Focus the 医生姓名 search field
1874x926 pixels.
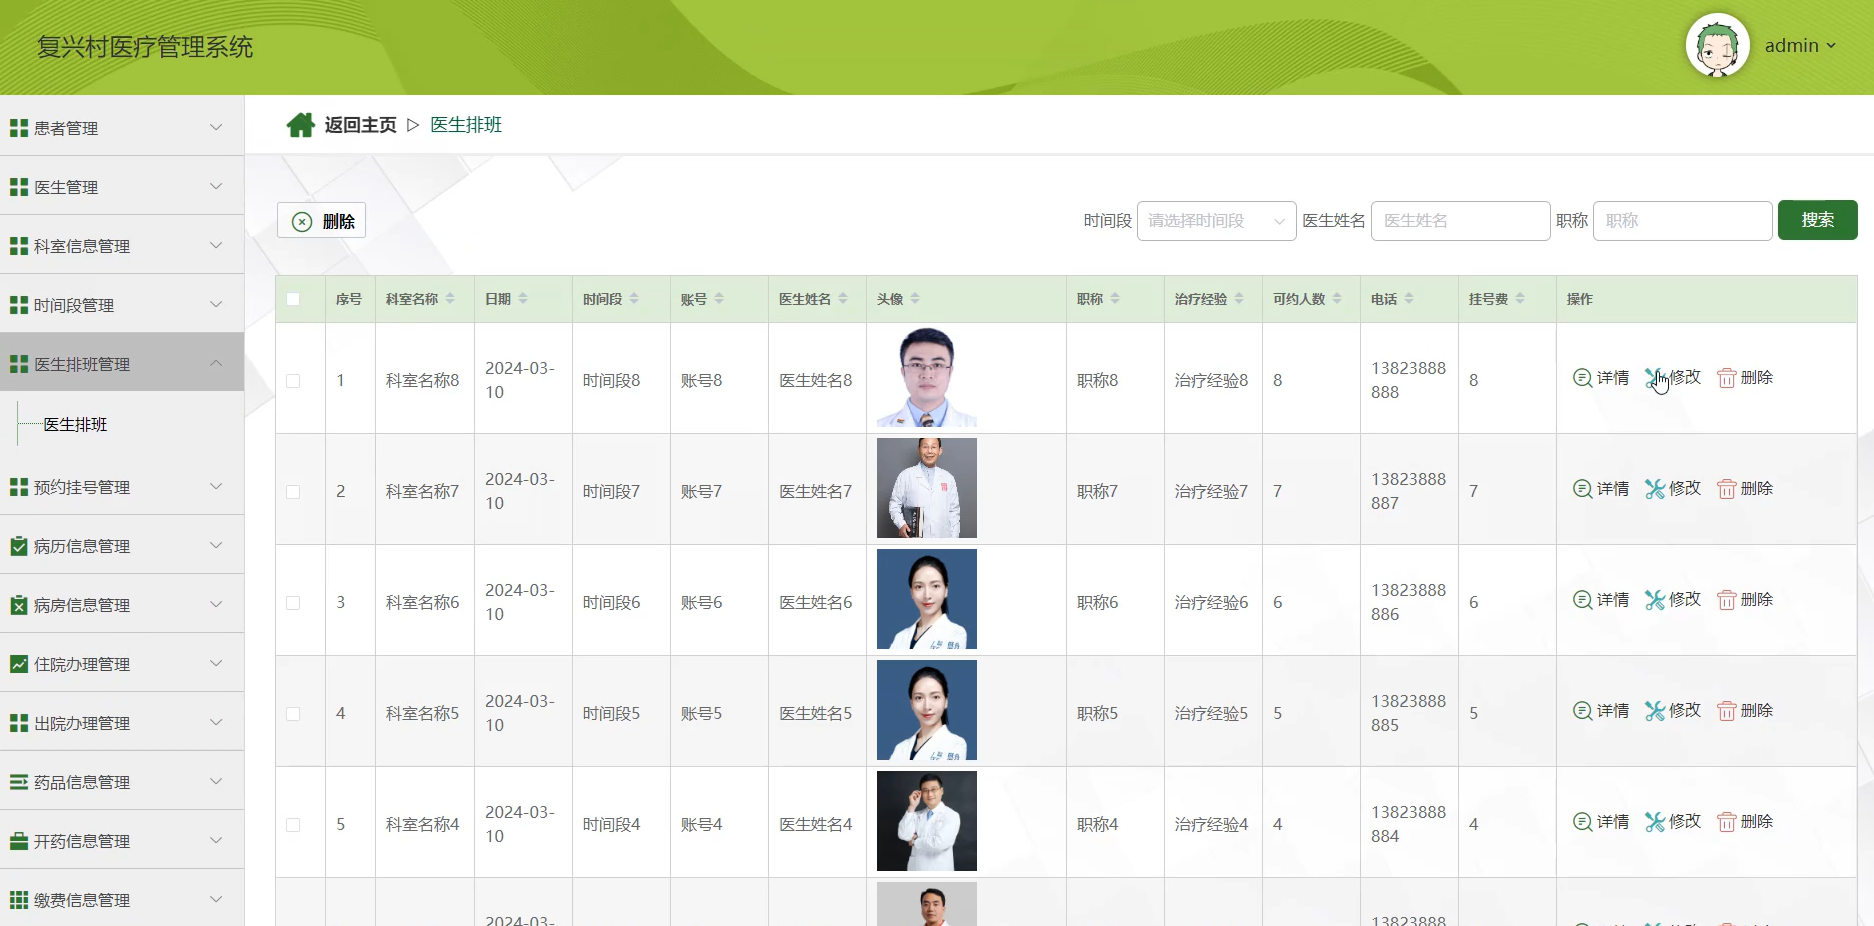tap(1460, 221)
